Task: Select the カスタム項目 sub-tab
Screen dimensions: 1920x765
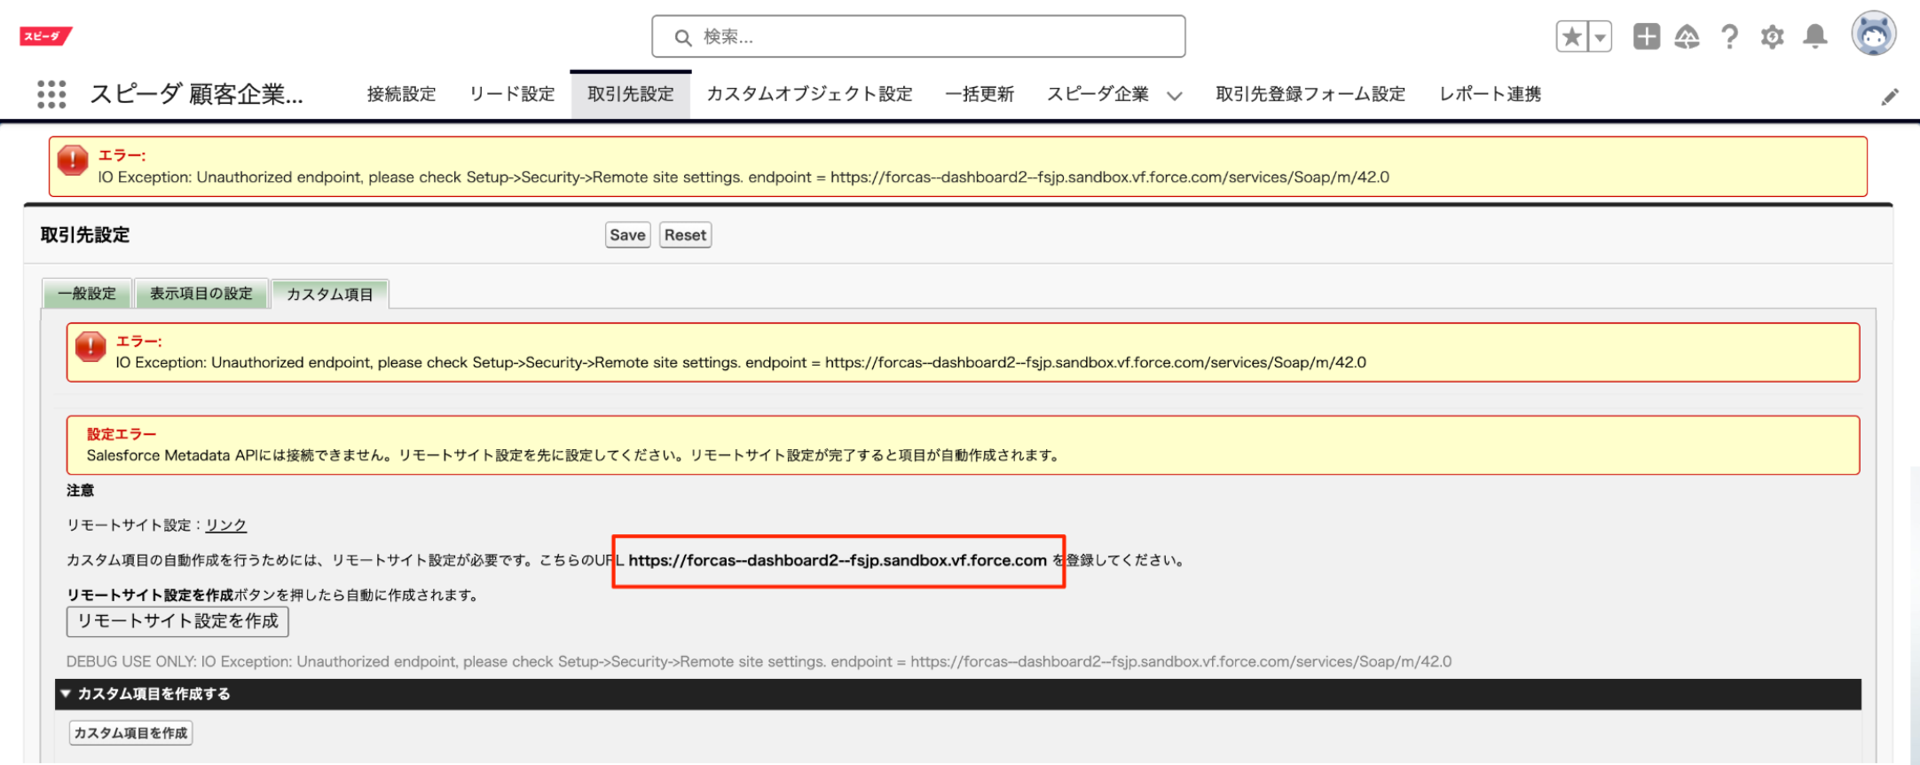Action: pyautogui.click(x=330, y=294)
